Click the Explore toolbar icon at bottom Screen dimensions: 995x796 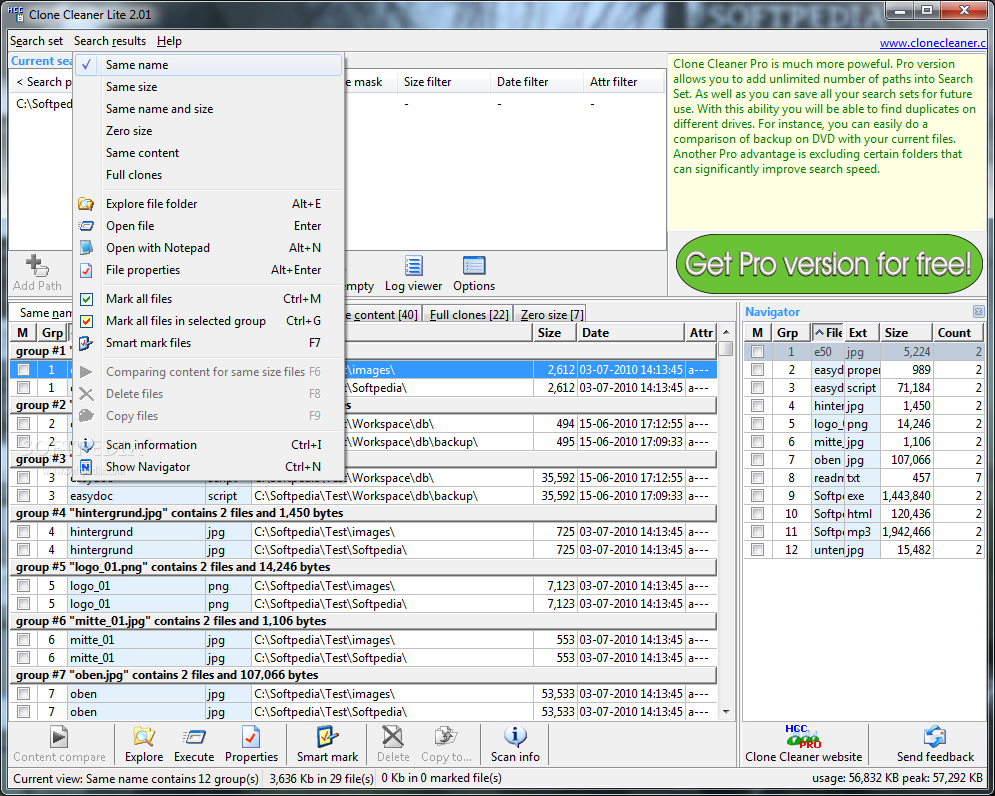(144, 737)
